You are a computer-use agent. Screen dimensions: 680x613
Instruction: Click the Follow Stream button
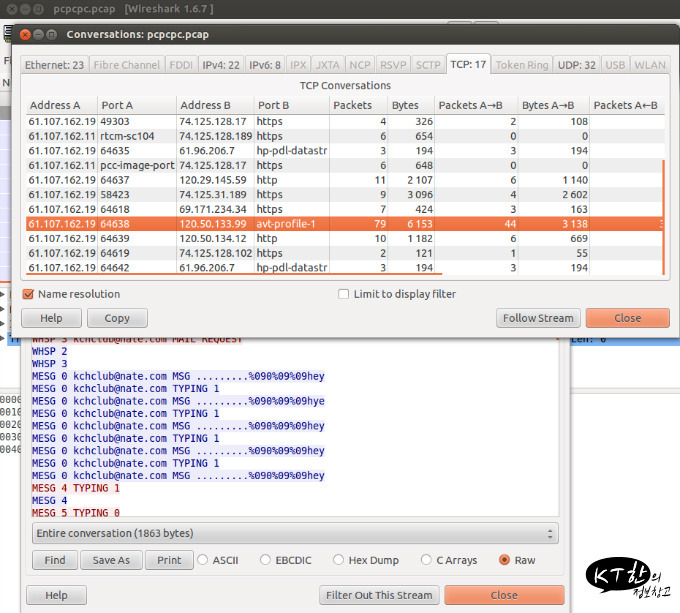point(538,318)
